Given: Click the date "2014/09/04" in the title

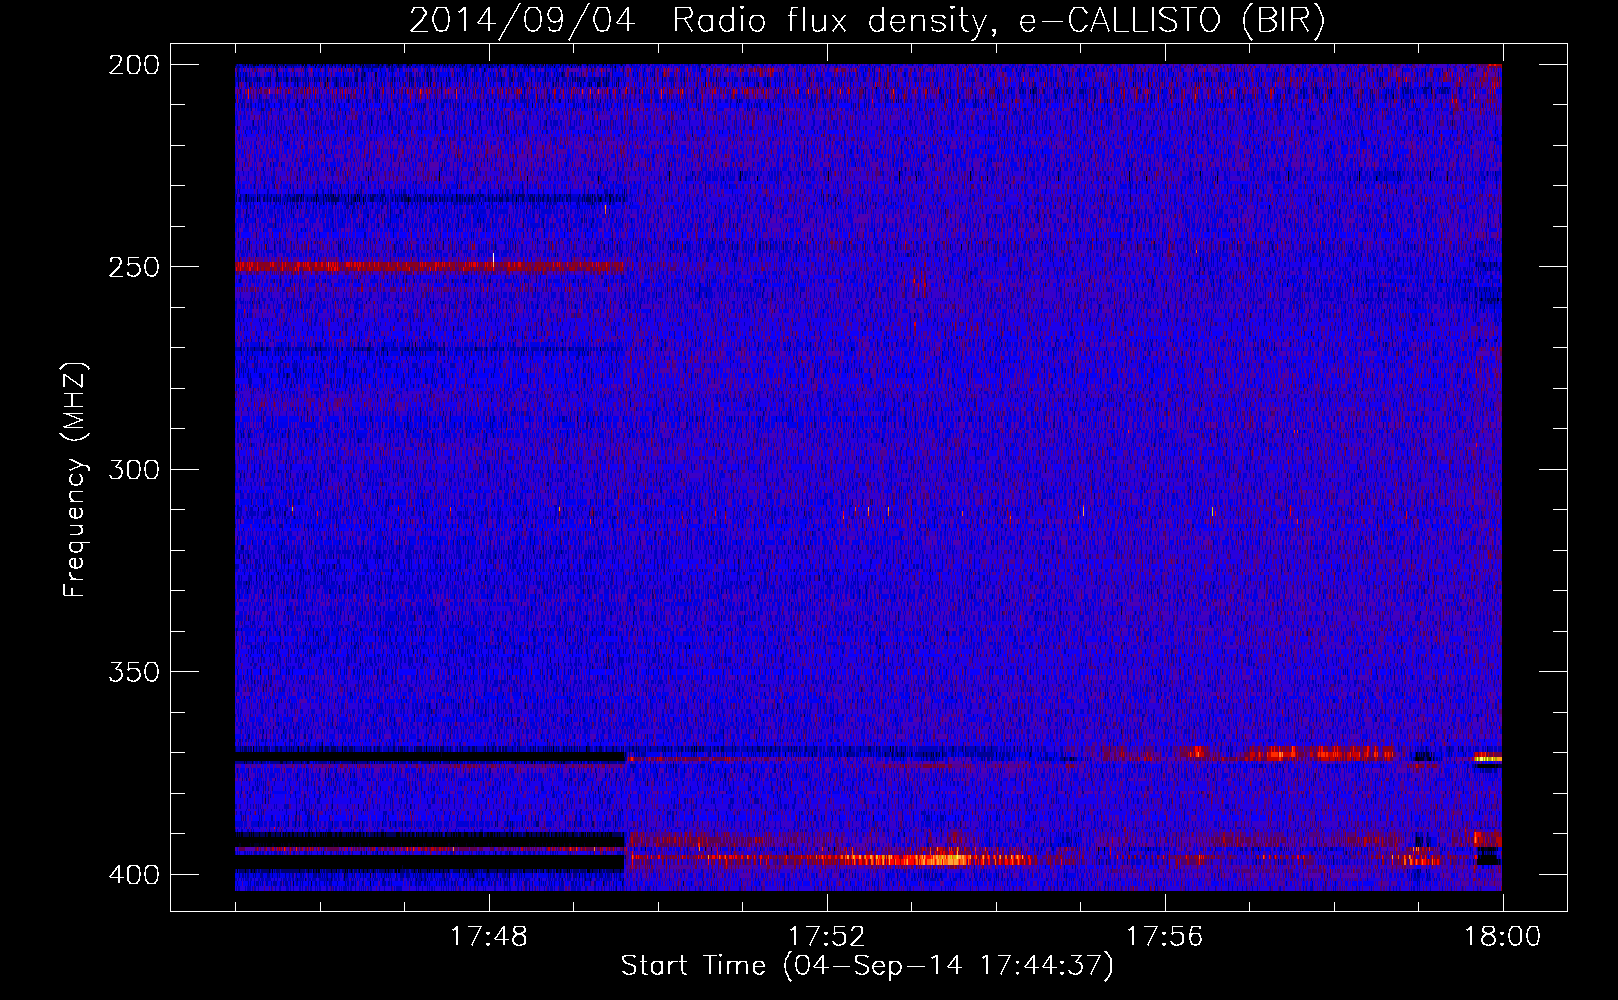Looking at the screenshot, I should click(x=522, y=20).
